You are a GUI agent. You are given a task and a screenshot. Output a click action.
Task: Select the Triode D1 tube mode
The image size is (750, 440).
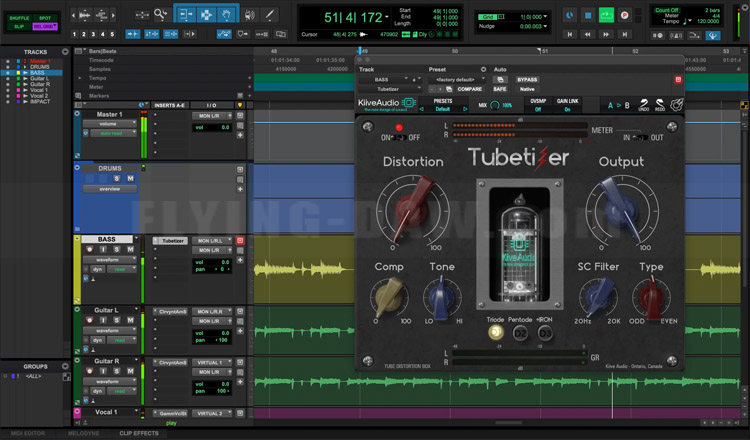click(x=496, y=332)
